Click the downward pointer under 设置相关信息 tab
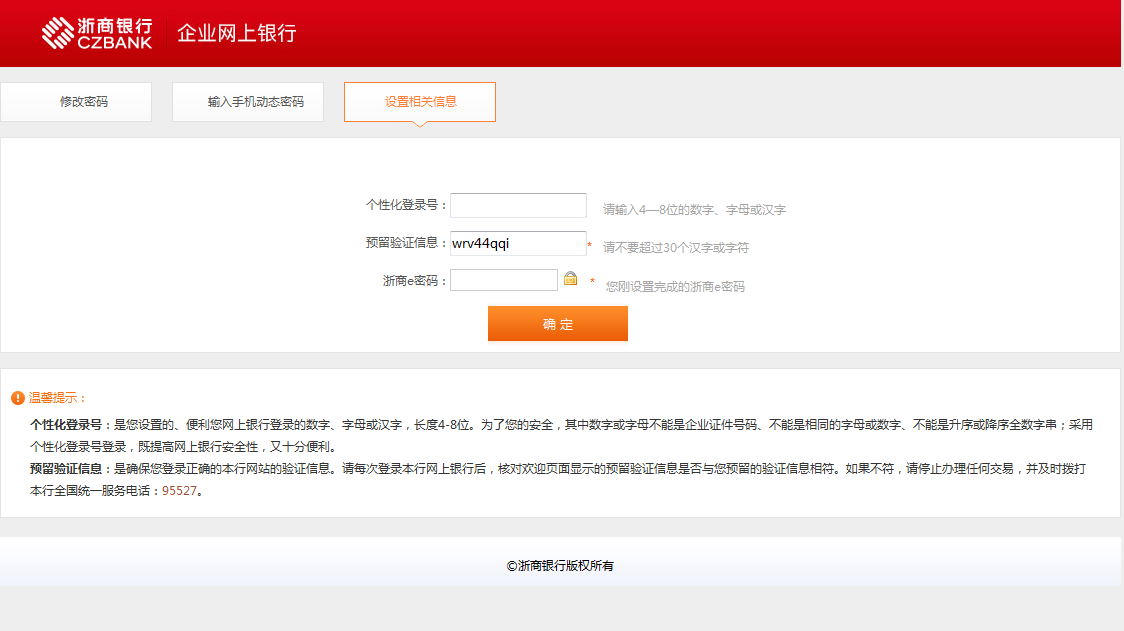Viewport: 1124px width, 631px height. [420, 125]
